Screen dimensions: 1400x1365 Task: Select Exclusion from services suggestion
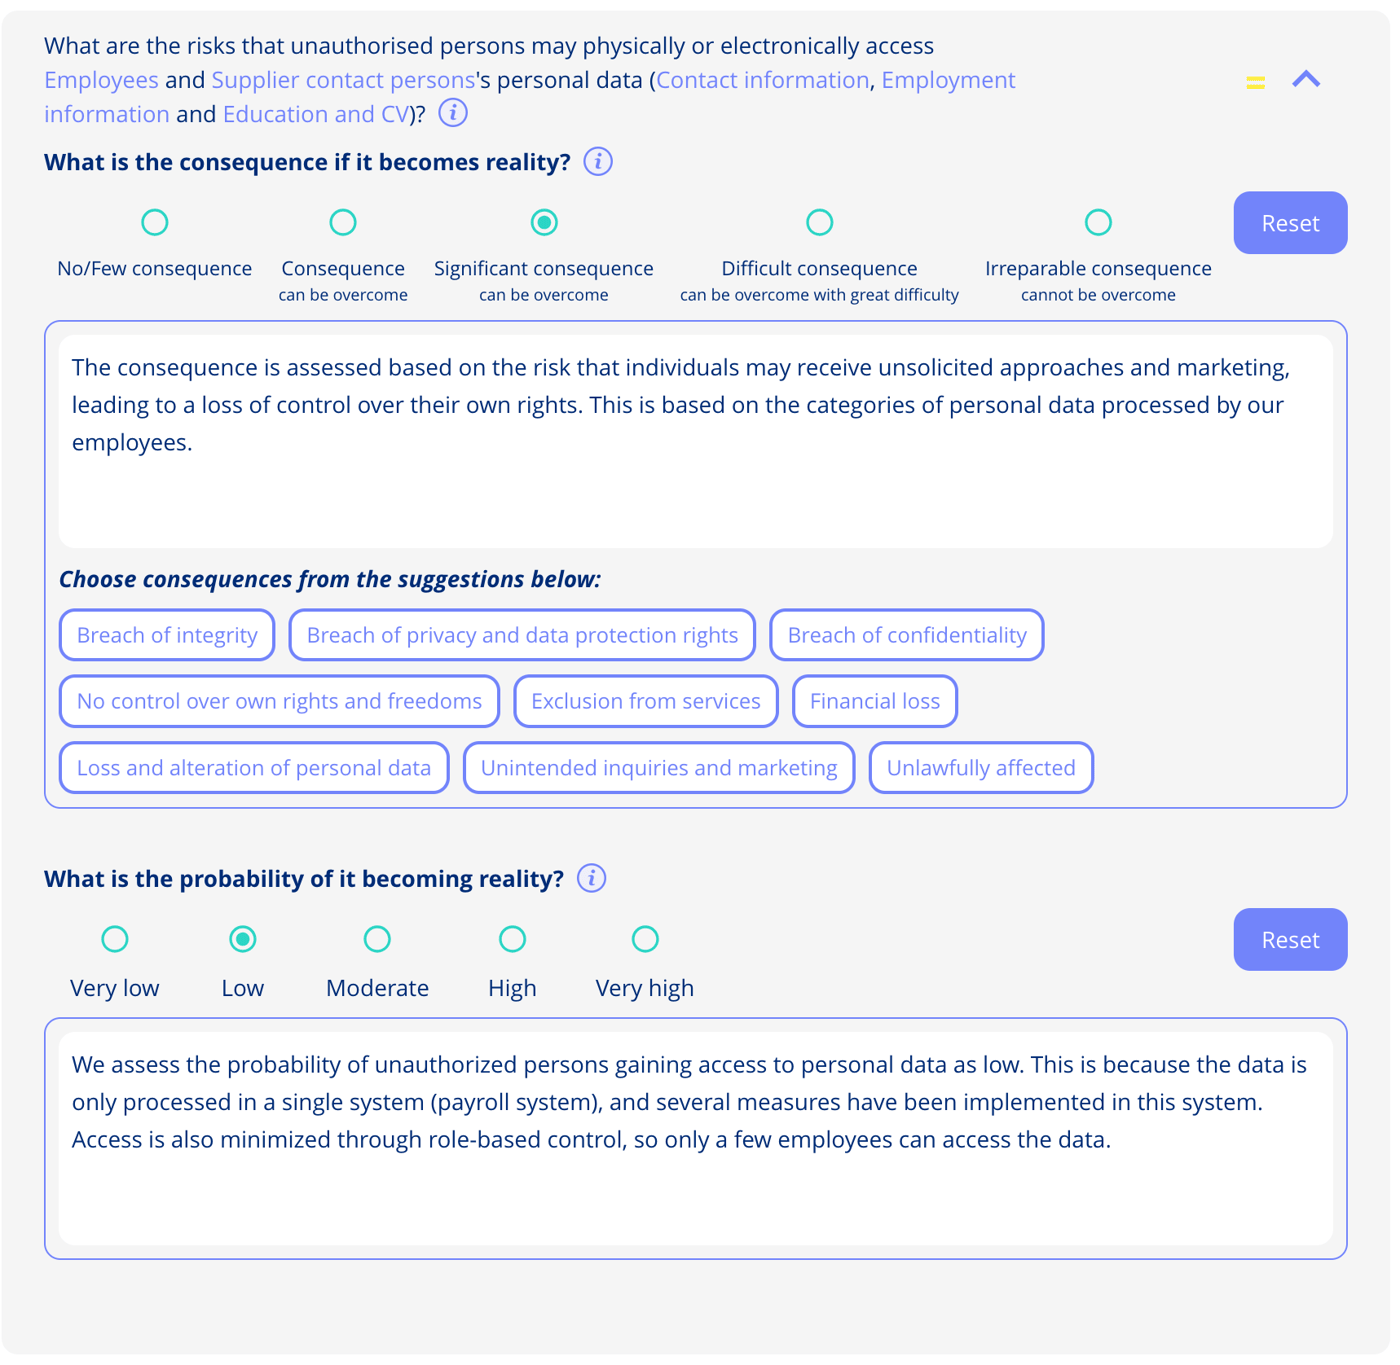645,701
